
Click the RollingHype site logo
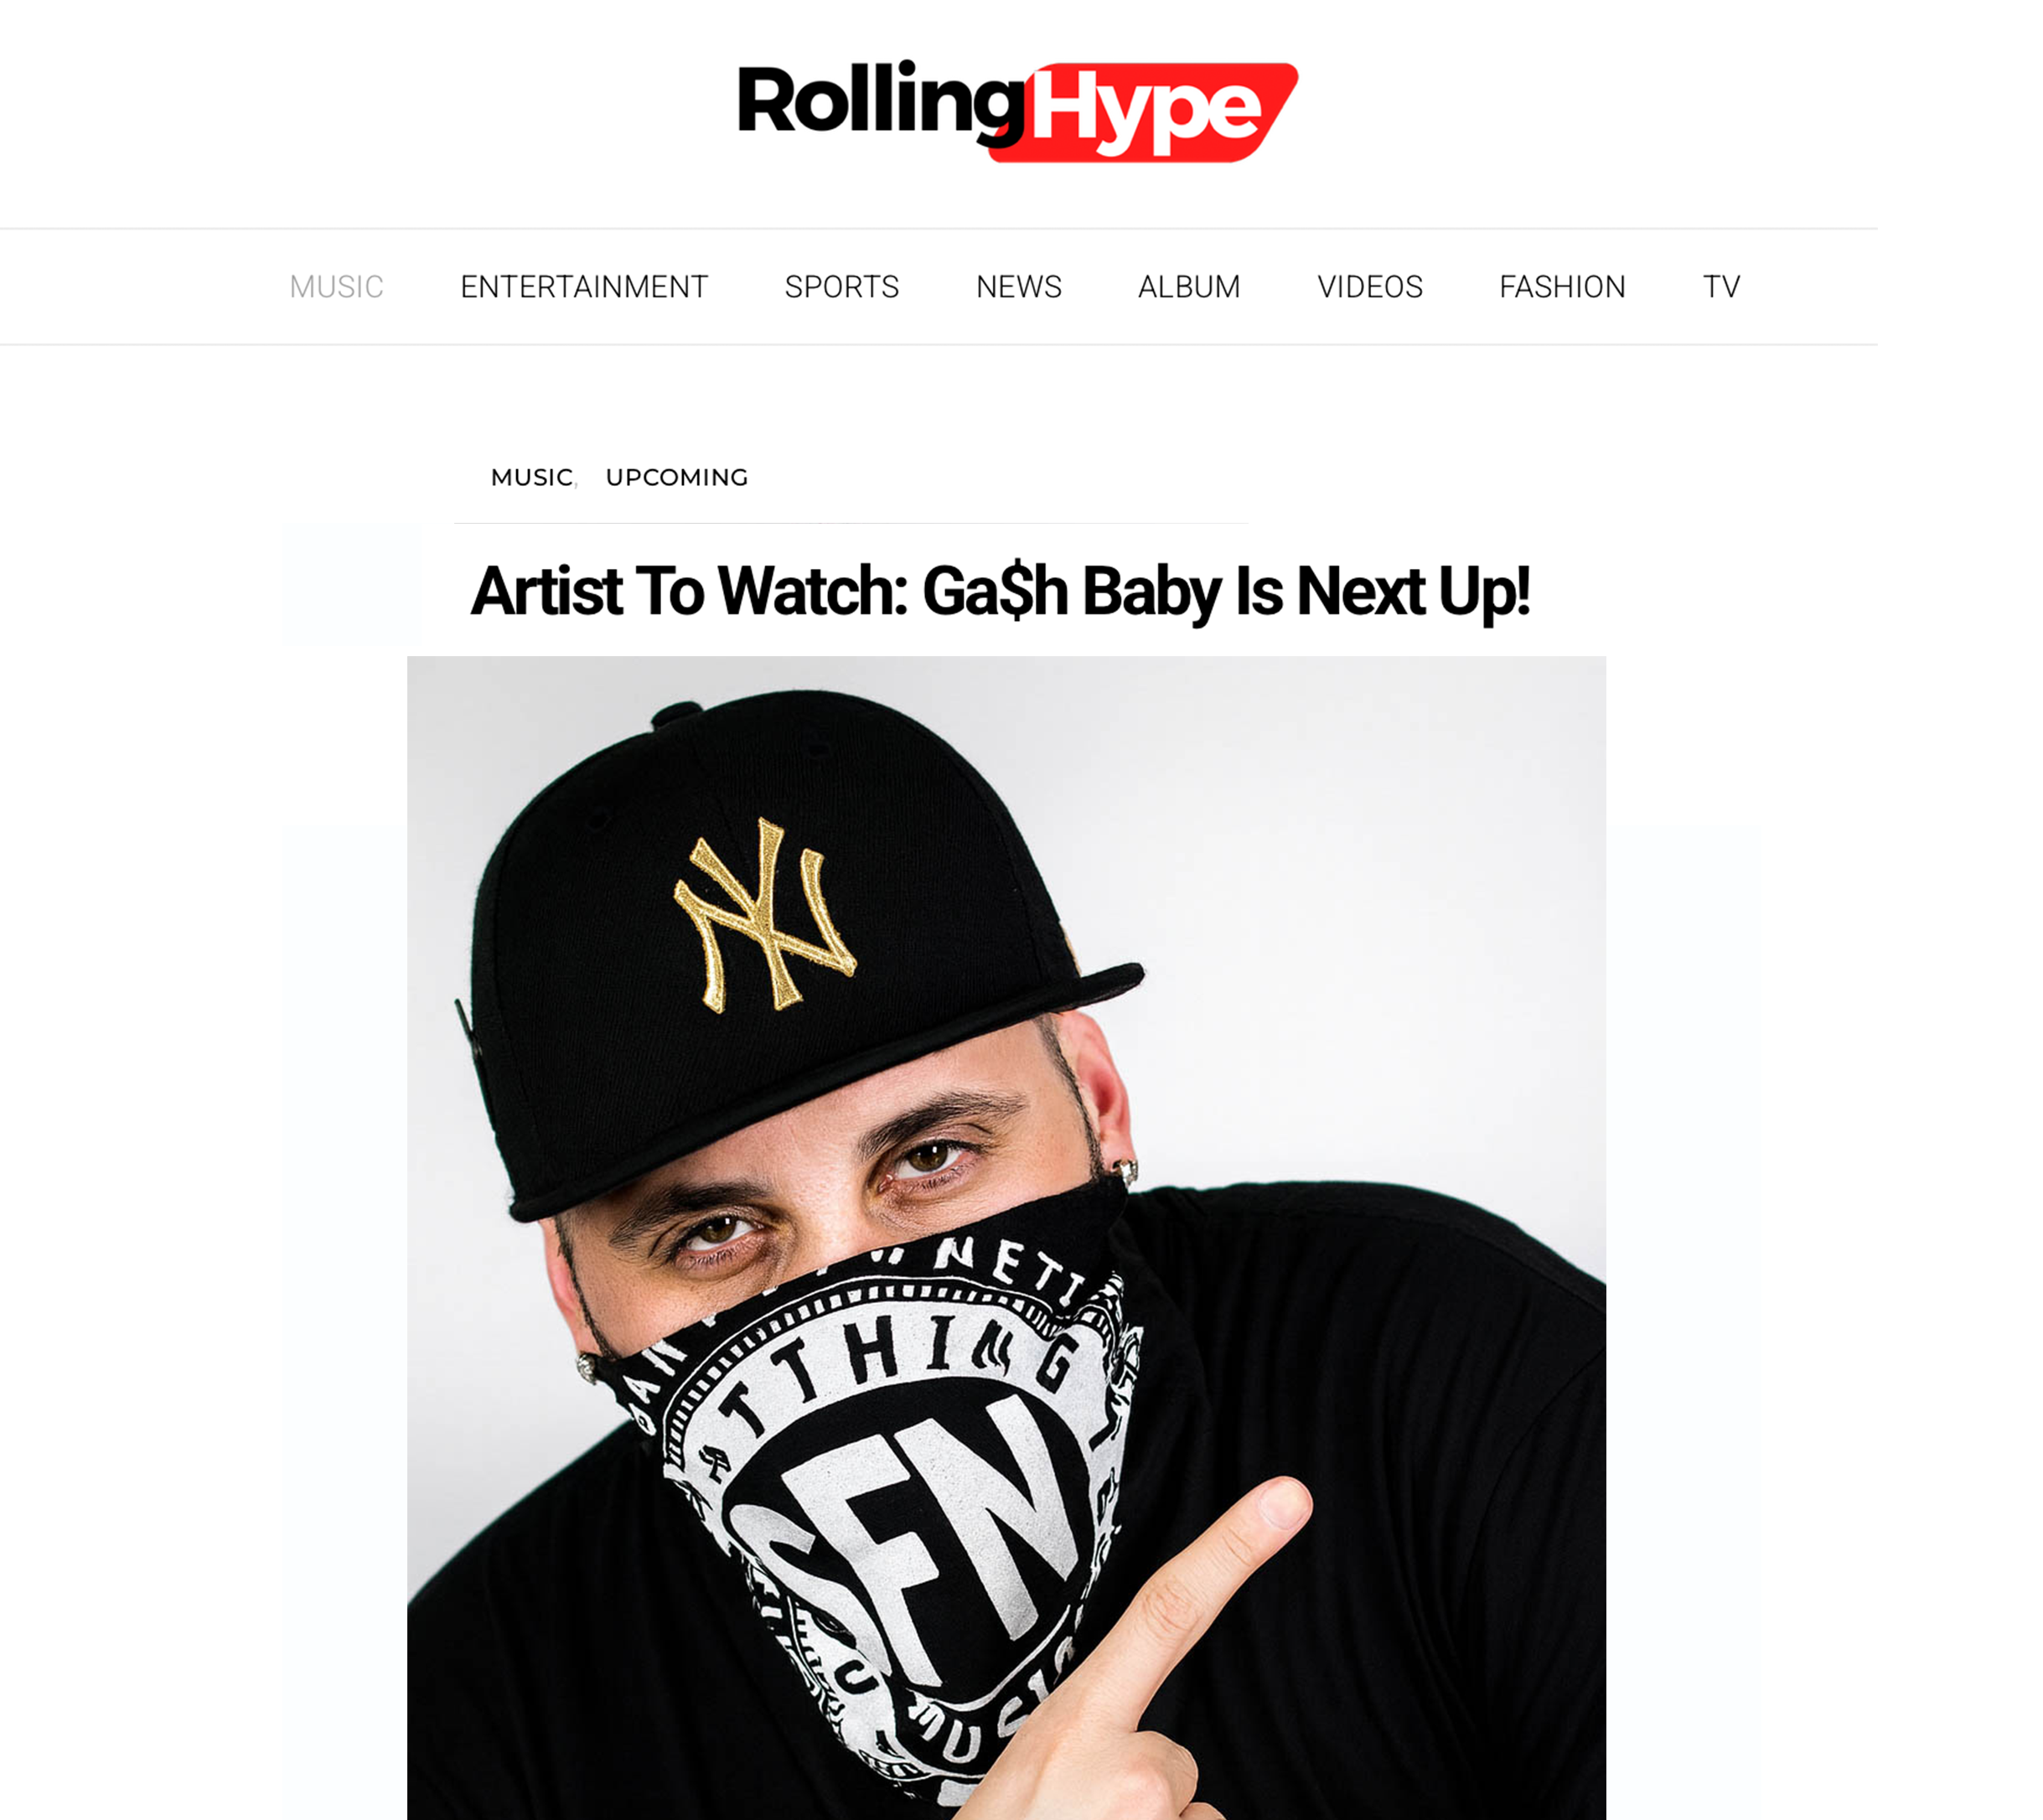(x=1017, y=110)
